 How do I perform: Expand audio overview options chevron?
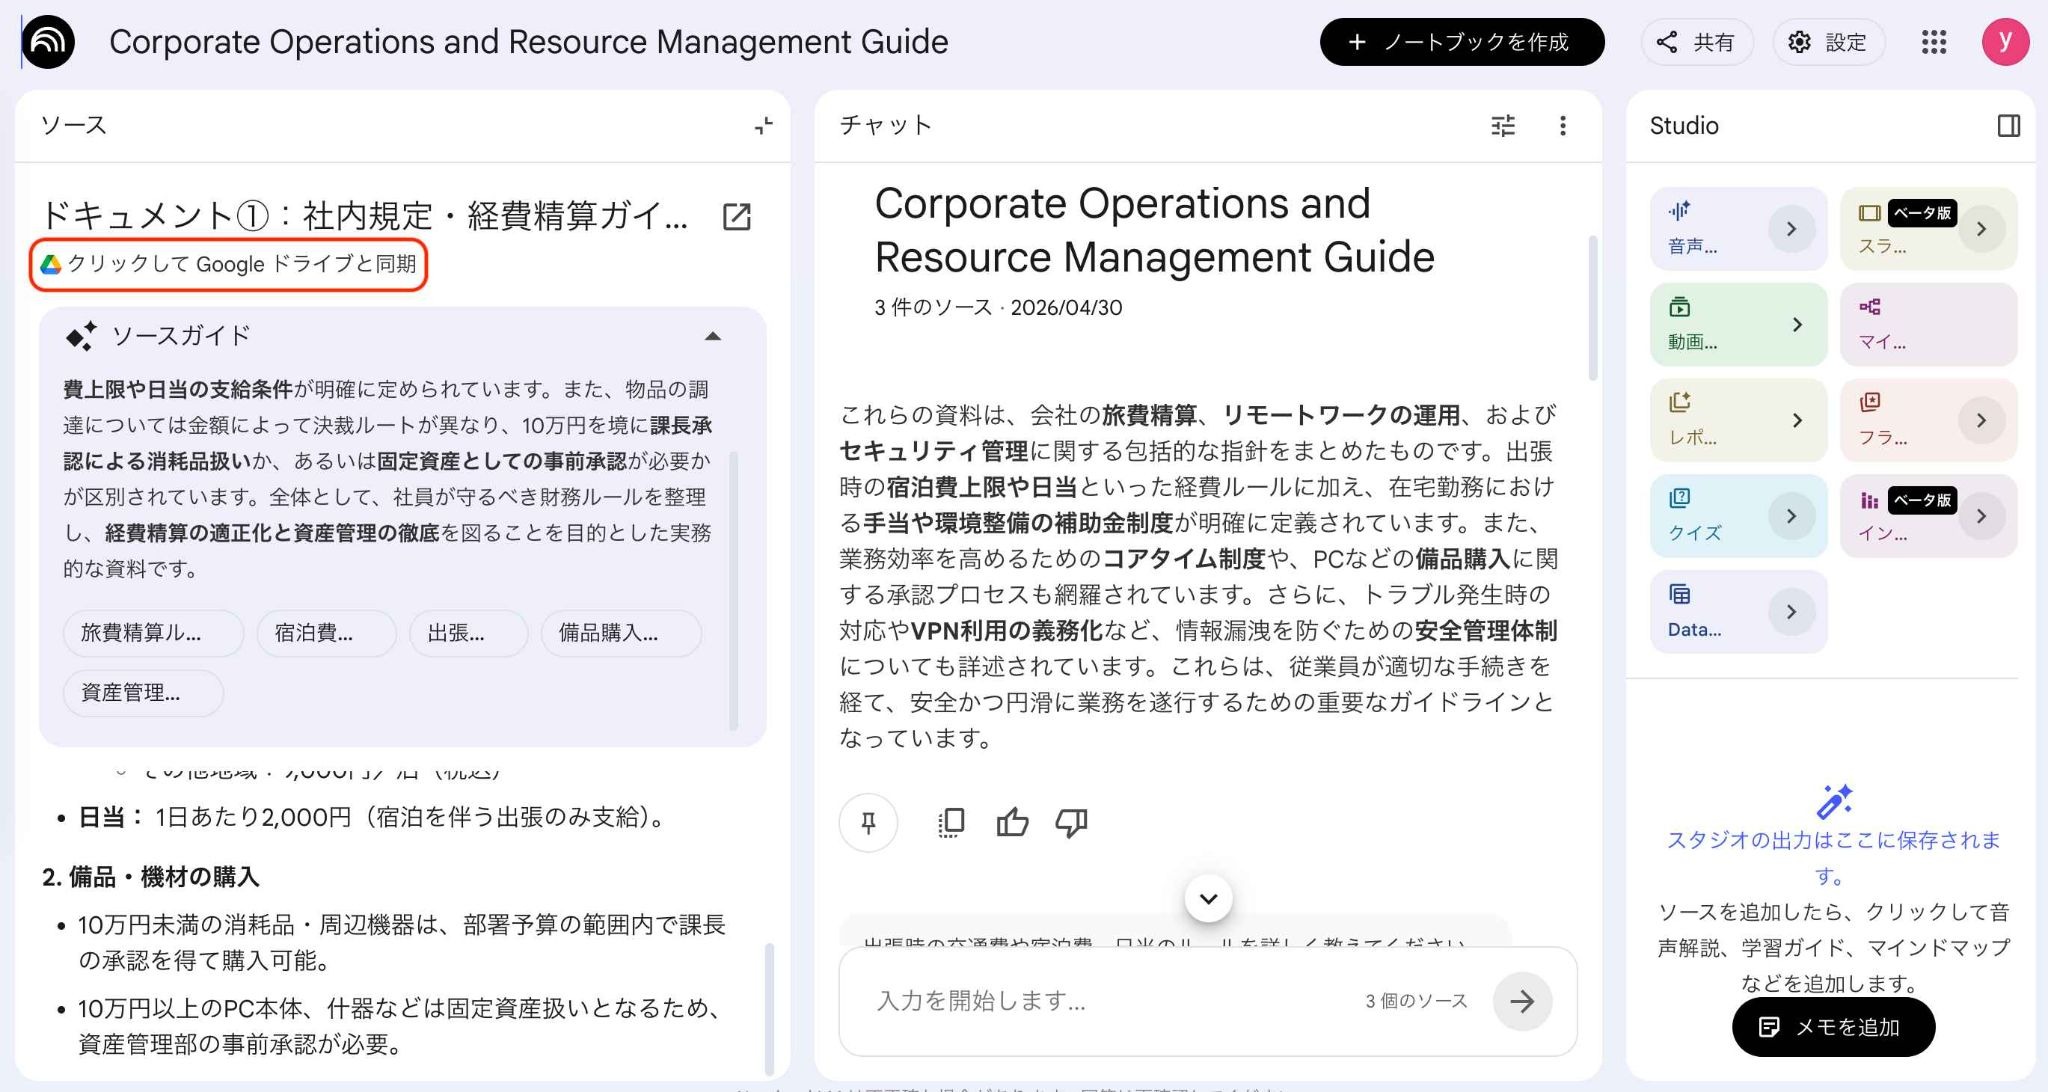tap(1791, 229)
